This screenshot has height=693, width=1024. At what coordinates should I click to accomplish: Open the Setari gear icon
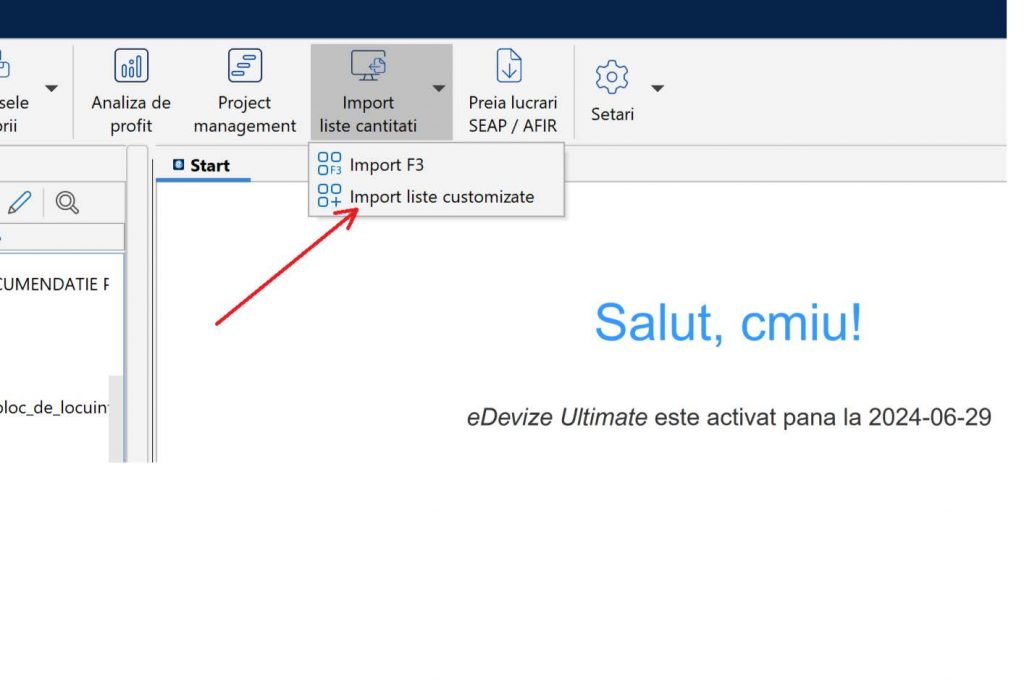[x=612, y=78]
